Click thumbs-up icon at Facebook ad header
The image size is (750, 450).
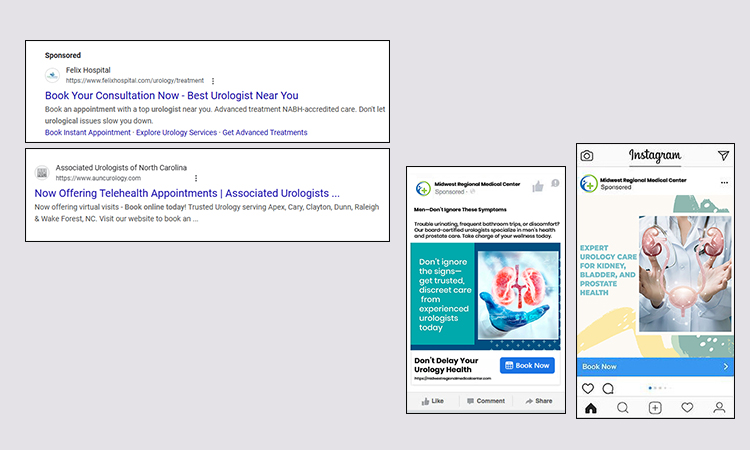point(538,186)
